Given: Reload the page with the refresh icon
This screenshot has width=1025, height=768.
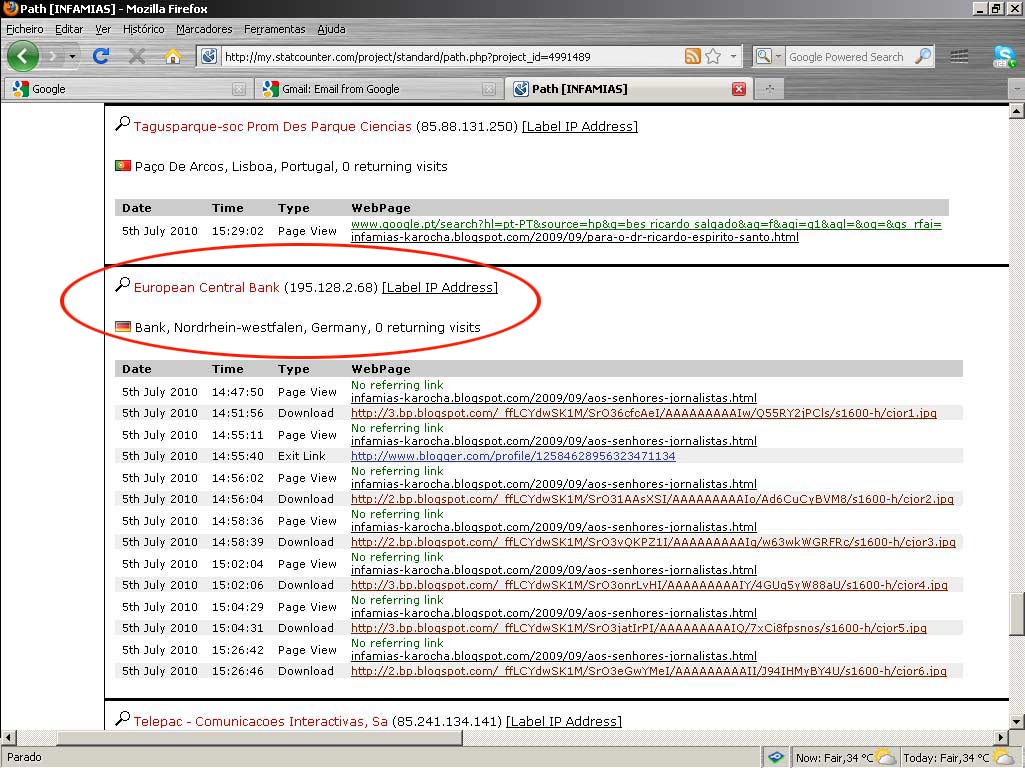Looking at the screenshot, I should [101, 56].
